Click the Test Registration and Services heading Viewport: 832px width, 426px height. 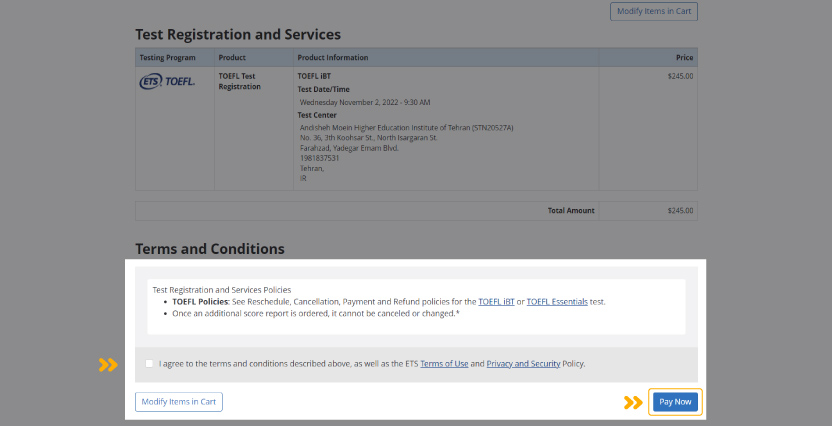tap(238, 34)
